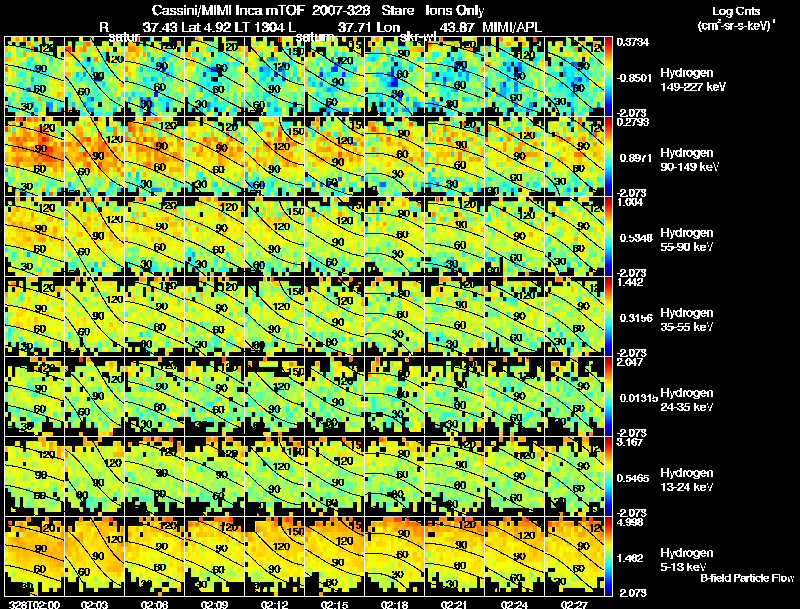Open the 90-149 keV image panel at 02:24
Image resolution: width=800 pixels, height=609 pixels.
point(515,157)
